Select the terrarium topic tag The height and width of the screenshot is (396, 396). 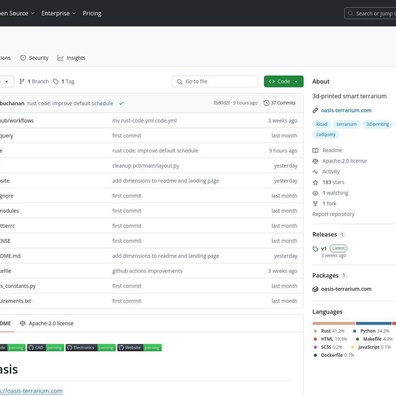[347, 124]
